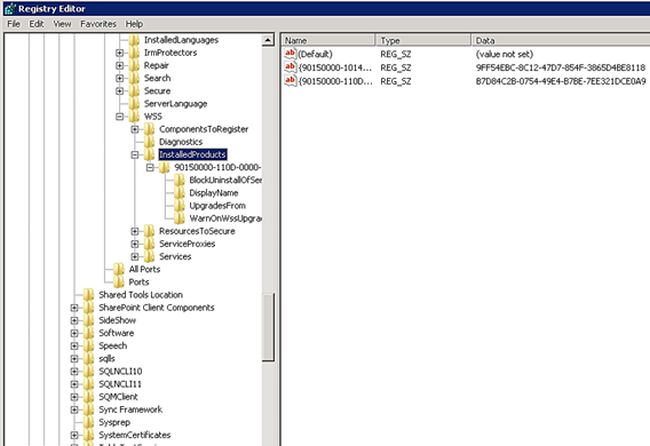The image size is (650, 446).
Task: Click the WSS folder icon
Action: click(x=134, y=116)
